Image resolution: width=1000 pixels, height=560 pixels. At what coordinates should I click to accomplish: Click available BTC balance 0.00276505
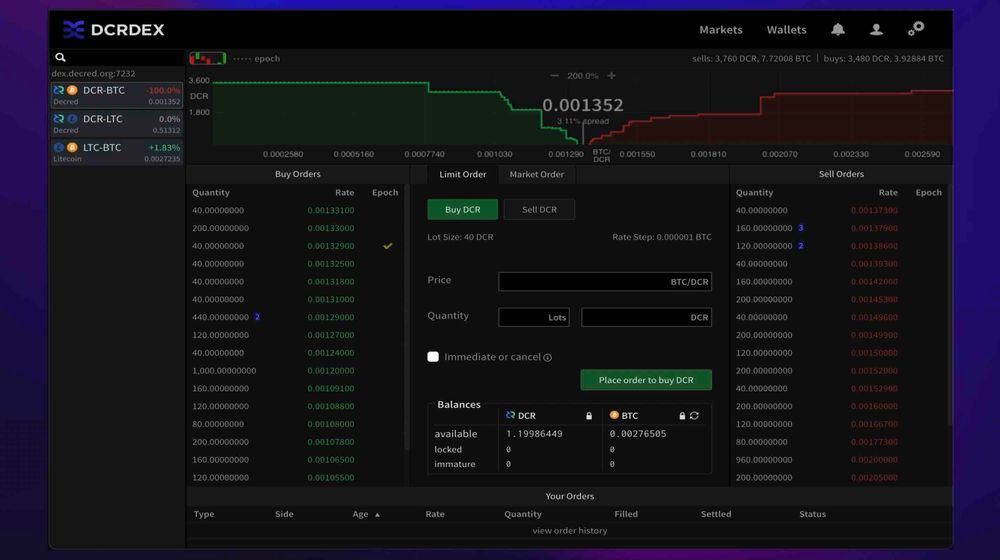[x=638, y=434]
